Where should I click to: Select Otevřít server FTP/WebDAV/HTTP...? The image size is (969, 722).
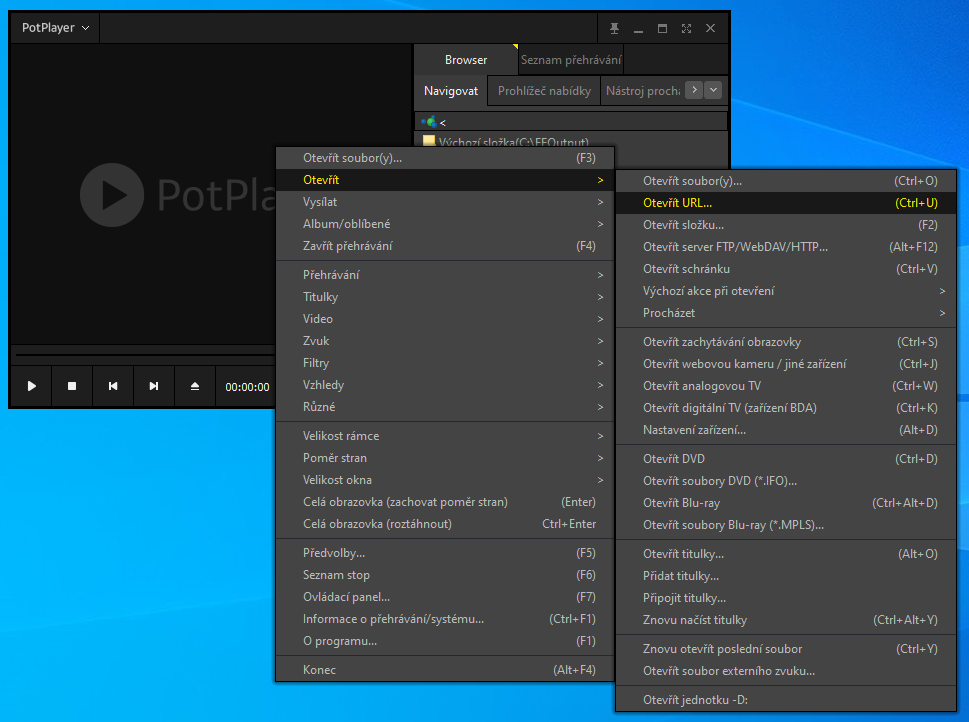pos(786,247)
